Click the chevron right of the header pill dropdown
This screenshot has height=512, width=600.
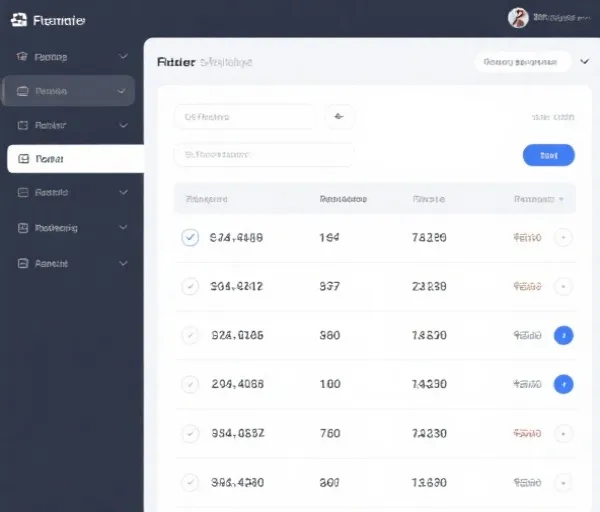[x=584, y=62]
